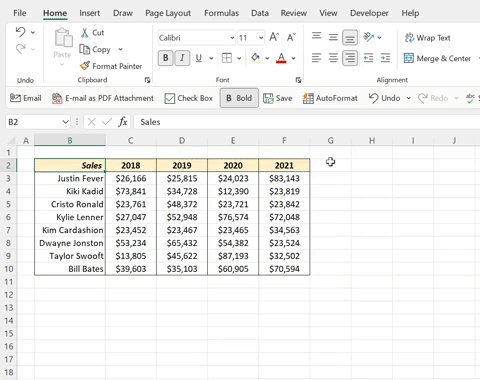Toggle Italic formatting
The height and width of the screenshot is (380, 480).
pos(182,58)
